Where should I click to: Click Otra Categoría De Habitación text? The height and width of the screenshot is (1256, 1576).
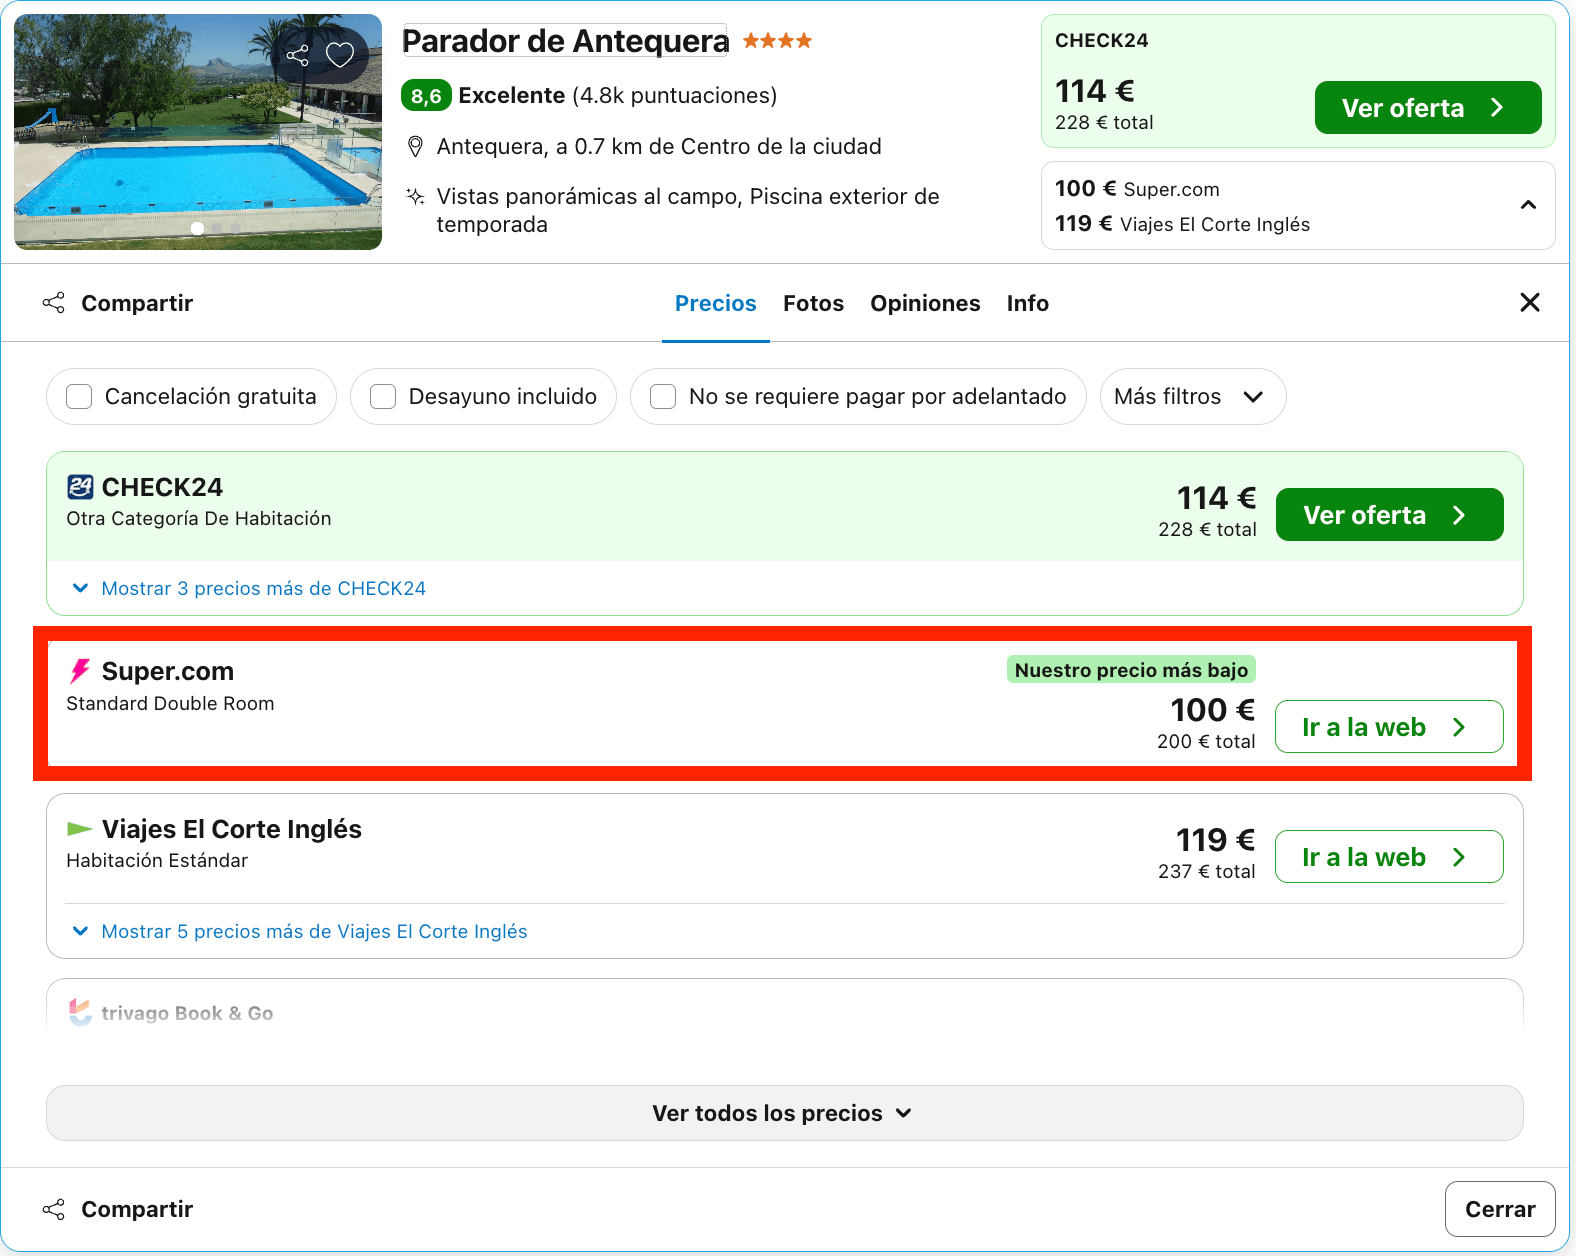click(x=199, y=518)
